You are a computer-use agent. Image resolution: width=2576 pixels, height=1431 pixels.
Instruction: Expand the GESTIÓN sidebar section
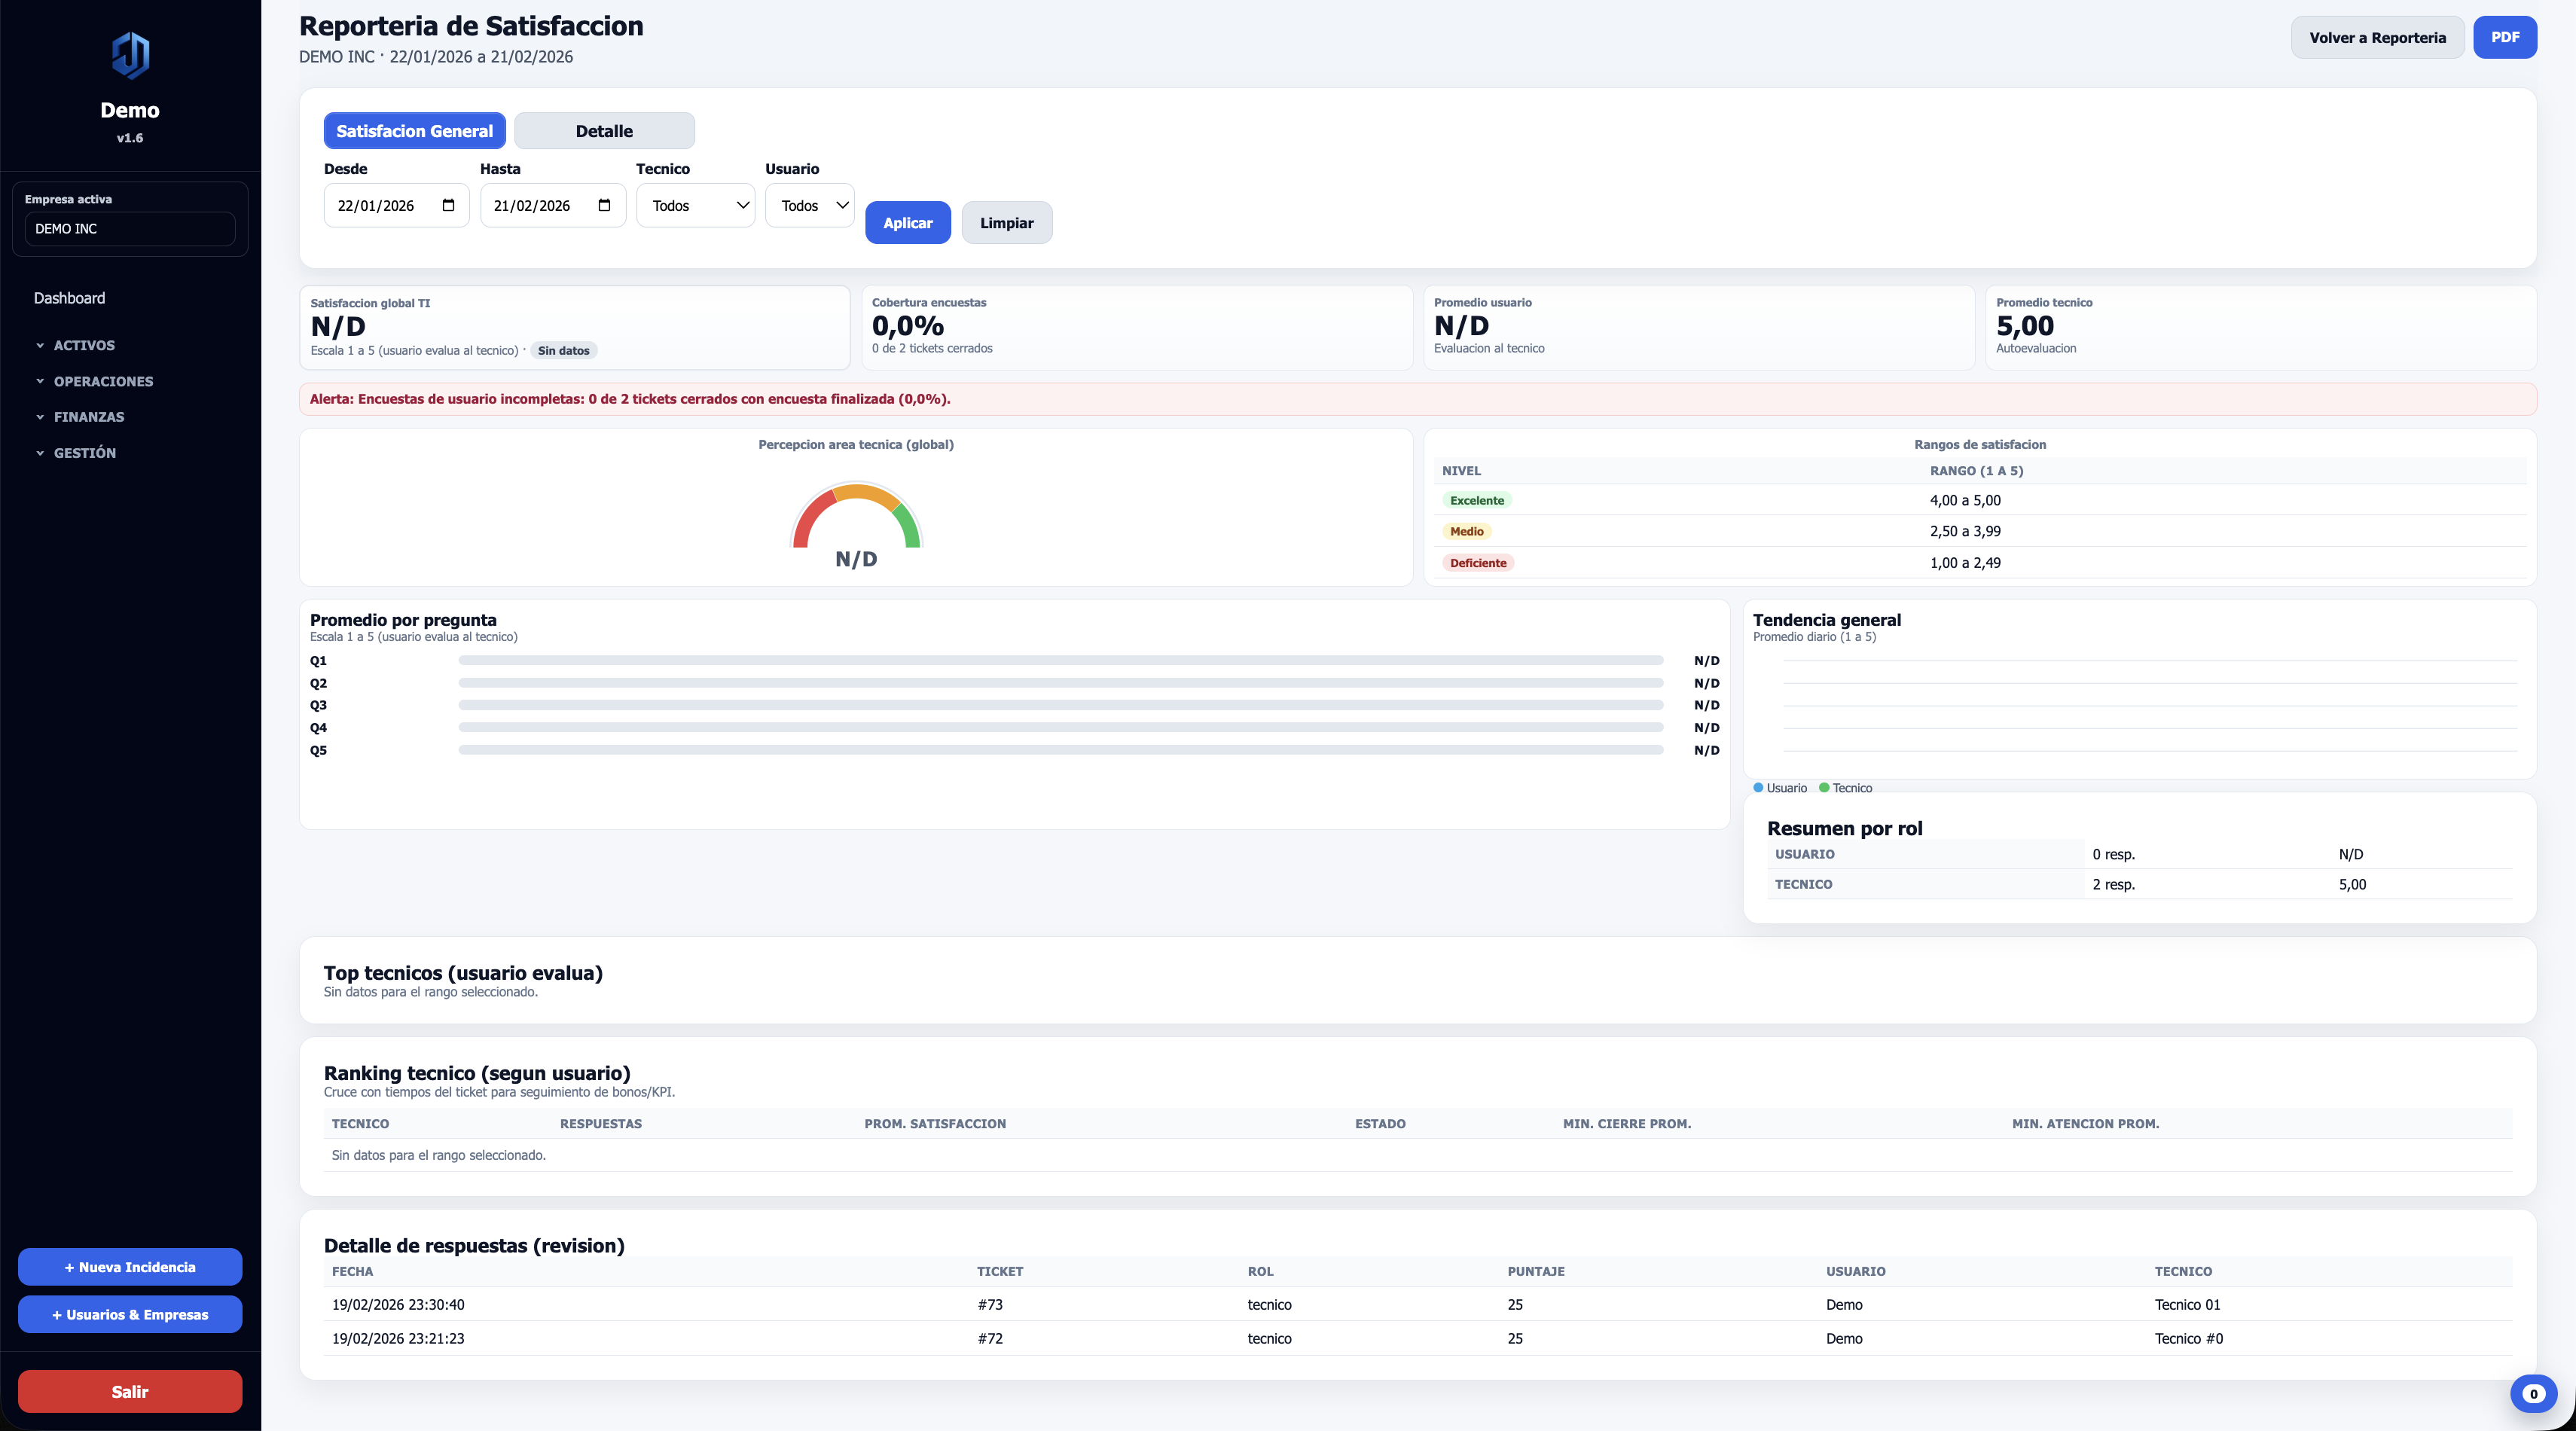click(85, 453)
